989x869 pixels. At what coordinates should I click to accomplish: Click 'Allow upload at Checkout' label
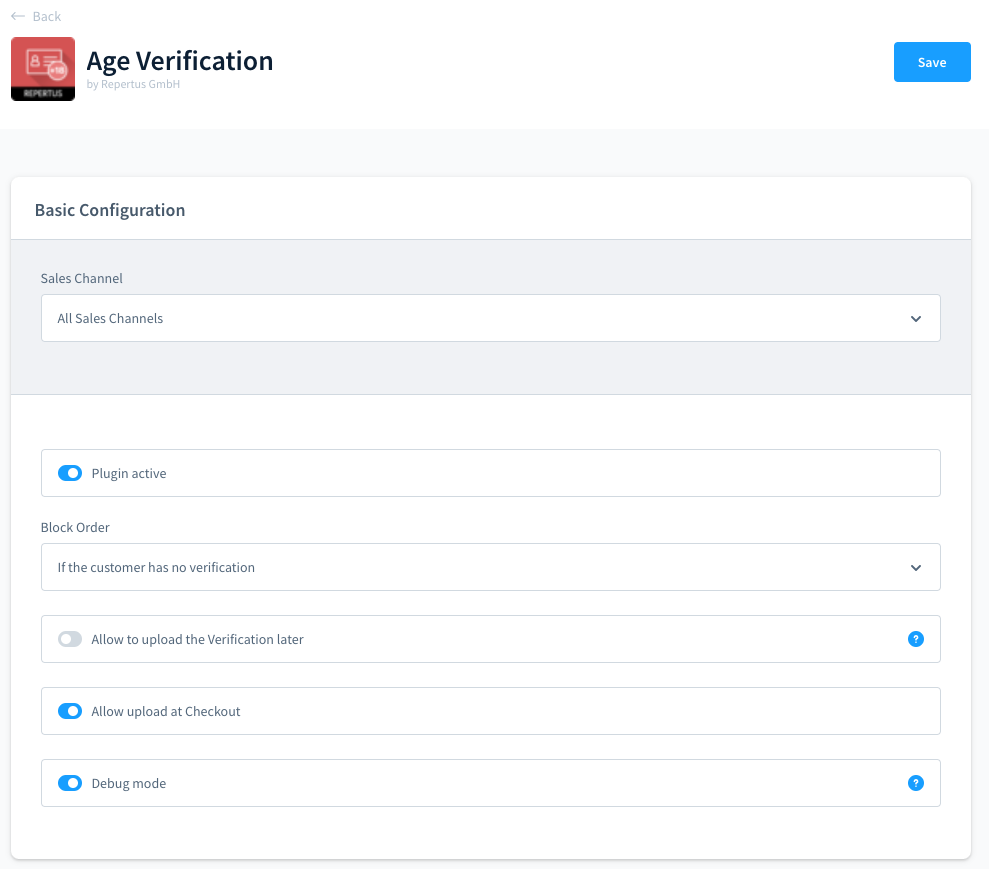click(x=166, y=711)
